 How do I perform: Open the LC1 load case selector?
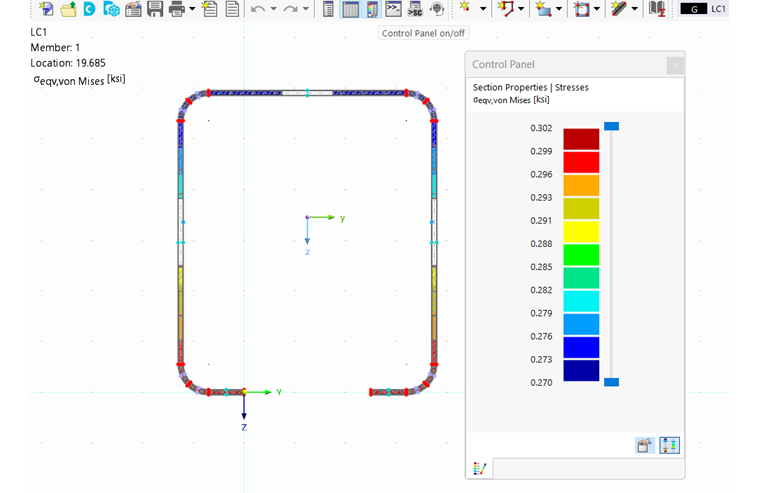point(718,9)
